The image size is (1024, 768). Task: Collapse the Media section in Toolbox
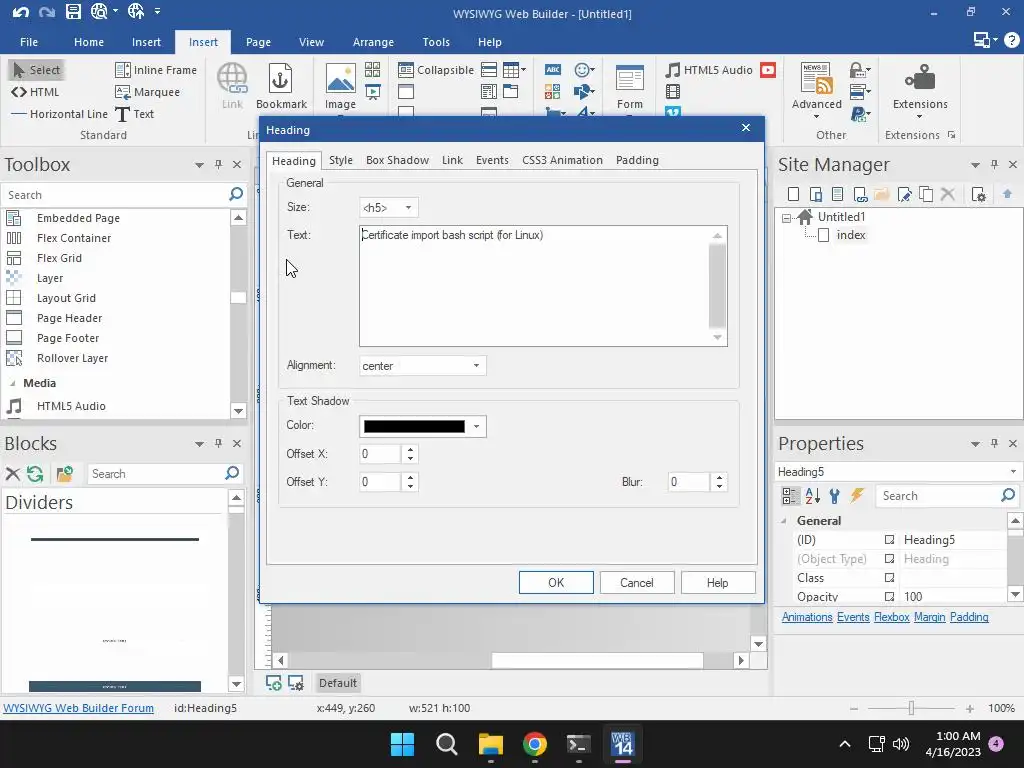(12, 383)
